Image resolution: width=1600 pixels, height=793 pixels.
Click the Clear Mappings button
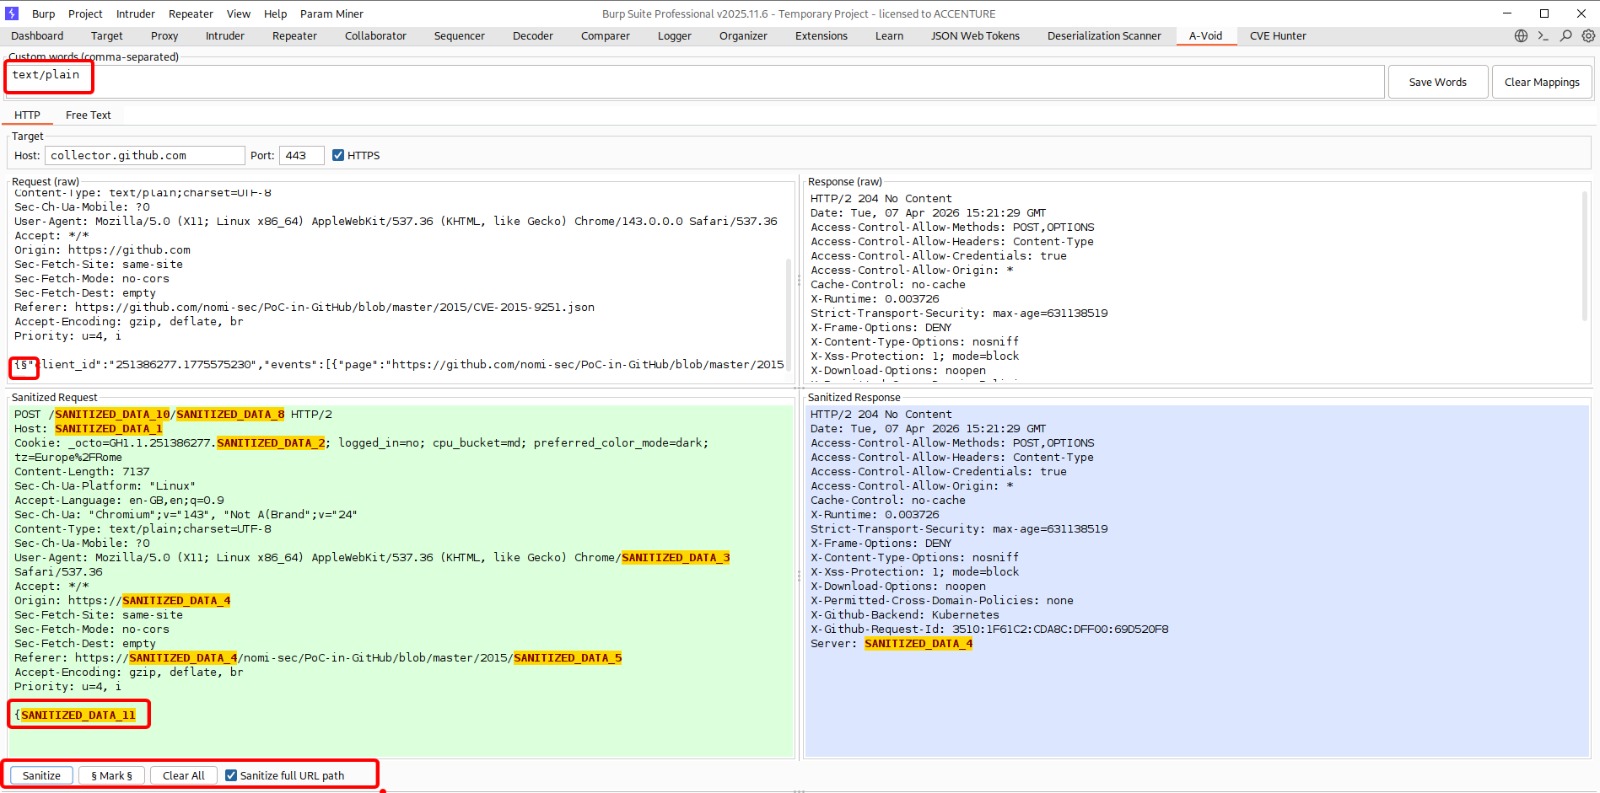[x=1541, y=82]
